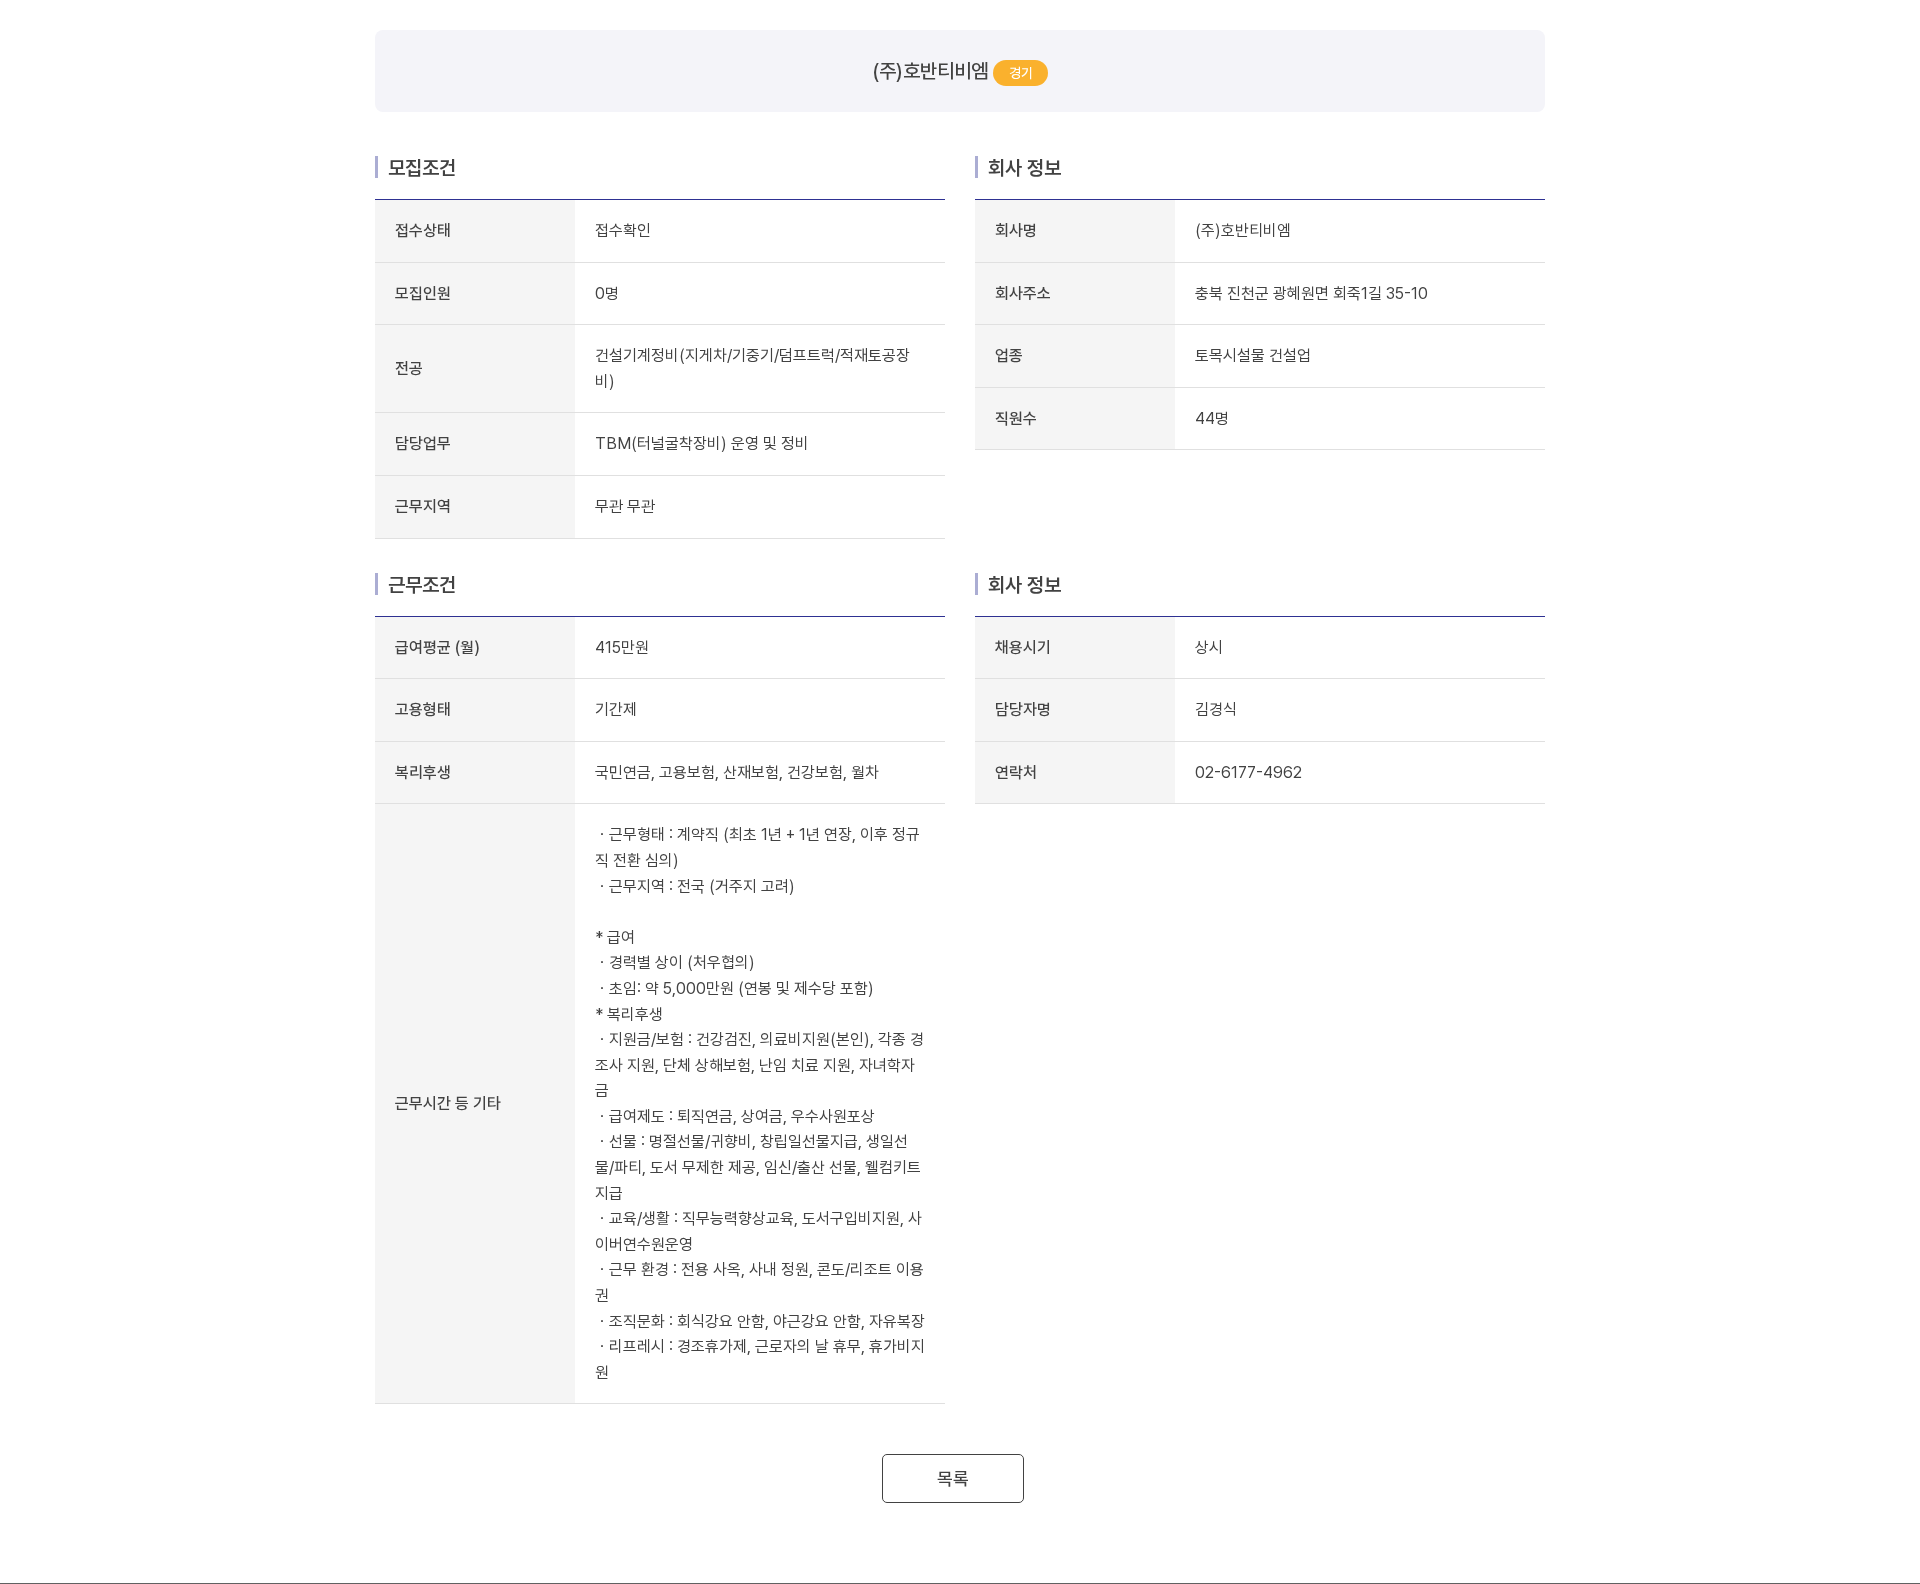Click the 직원수 row label
1920x1584 pixels.
(1016, 419)
